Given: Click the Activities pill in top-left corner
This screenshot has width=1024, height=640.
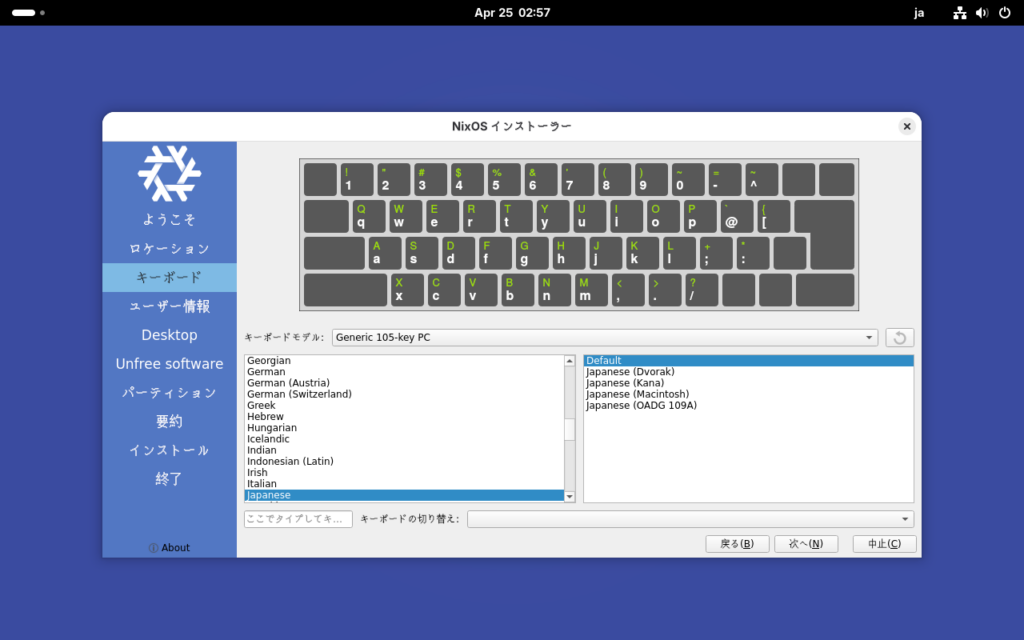Looking at the screenshot, I should (23, 13).
